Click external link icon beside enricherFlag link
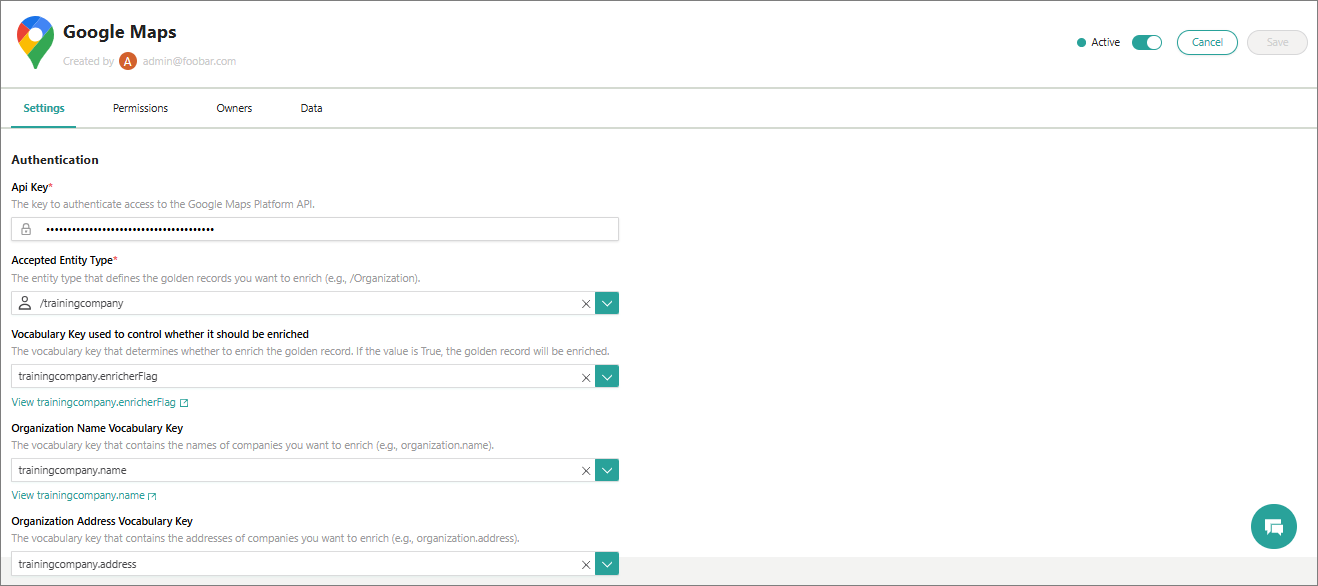Screen dimensions: 1318x586 pos(184,403)
